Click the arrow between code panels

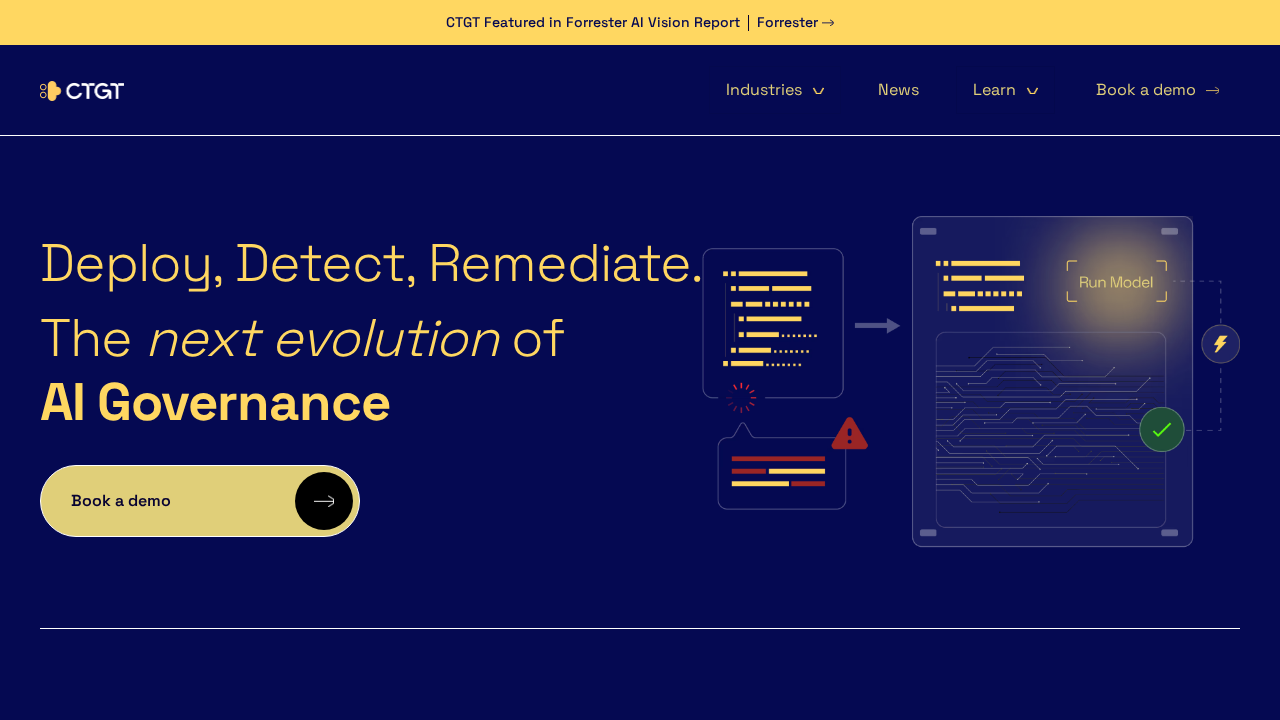coord(877,326)
